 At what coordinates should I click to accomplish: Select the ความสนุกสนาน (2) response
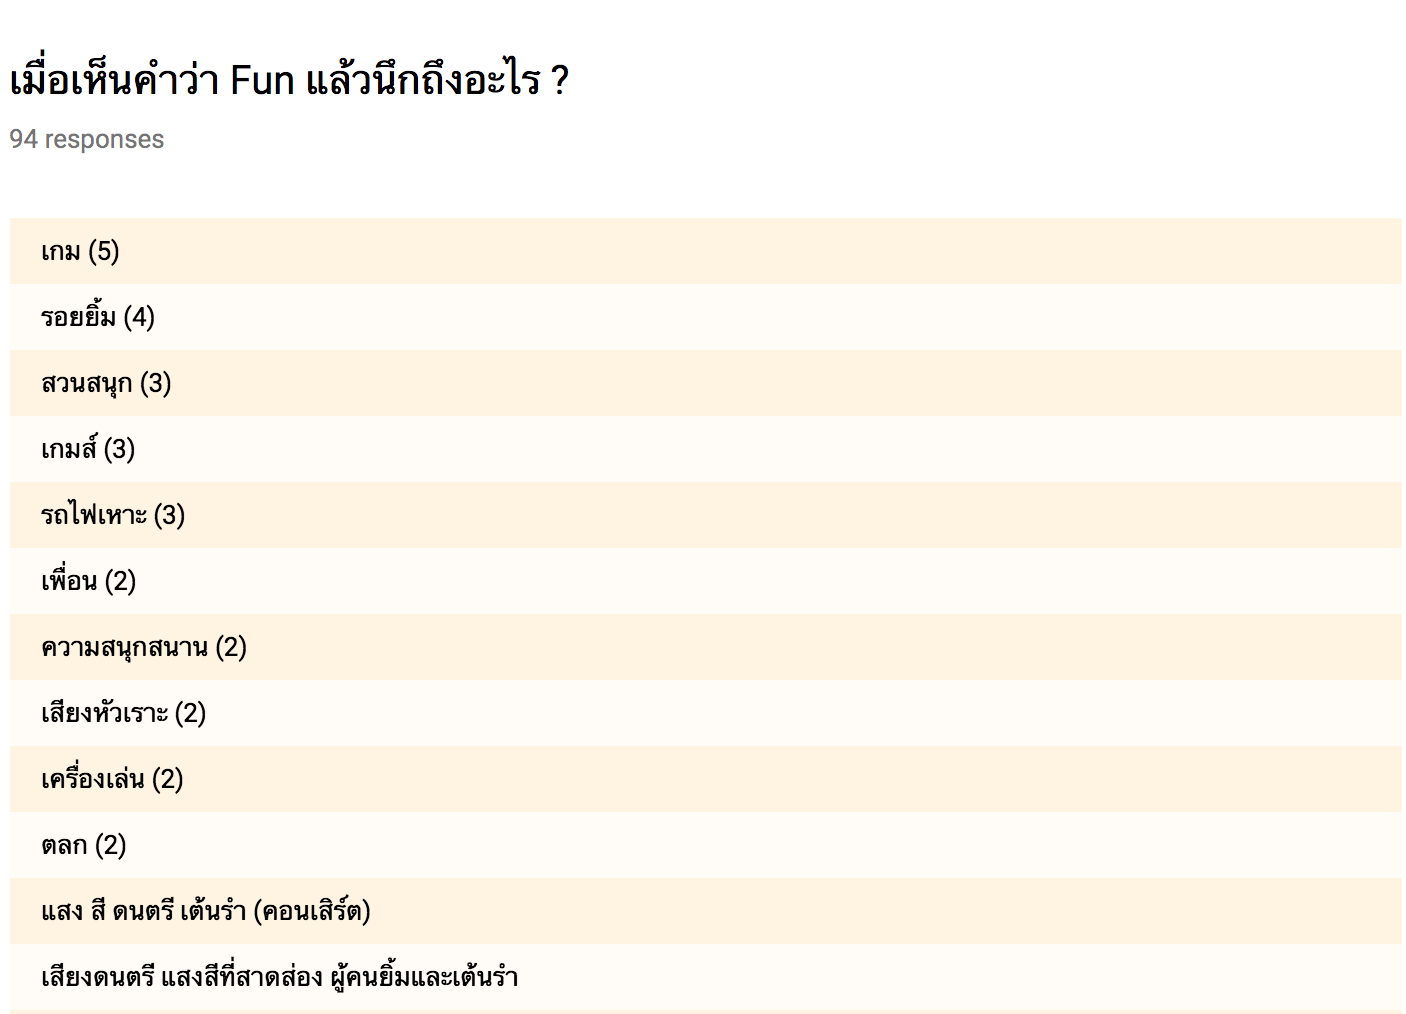[x=144, y=647]
